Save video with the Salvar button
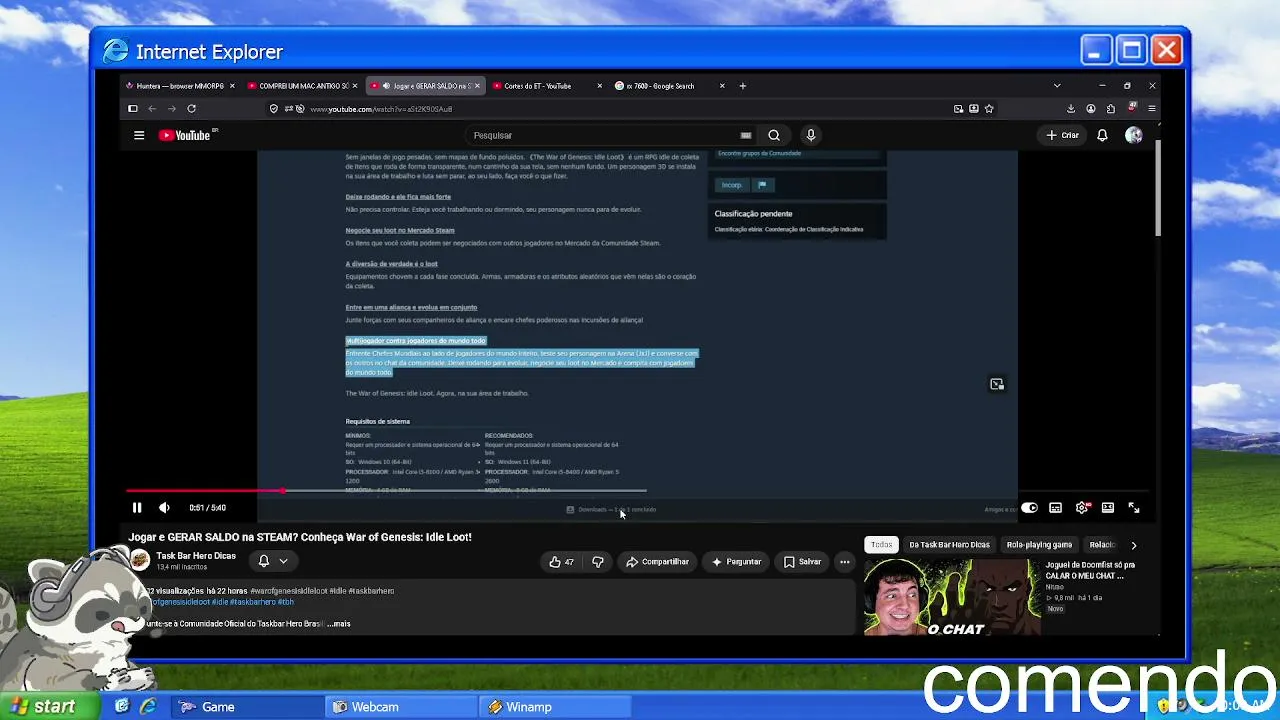This screenshot has height=720, width=1280. (x=803, y=562)
